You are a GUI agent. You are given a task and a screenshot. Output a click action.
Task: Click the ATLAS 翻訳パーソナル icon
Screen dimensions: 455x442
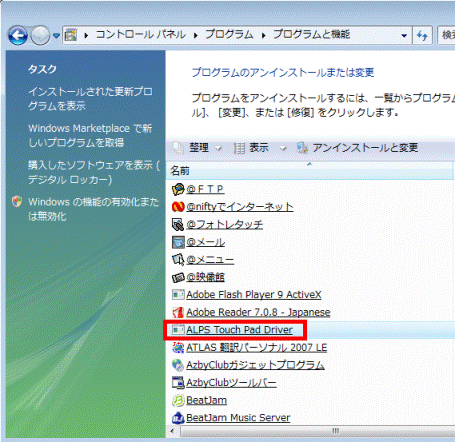[178, 348]
